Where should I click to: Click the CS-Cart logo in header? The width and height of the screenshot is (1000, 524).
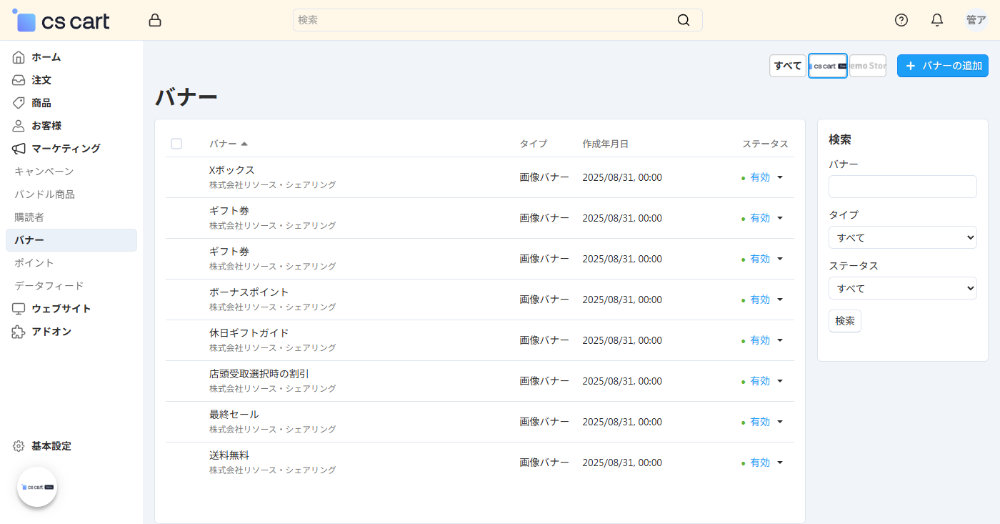click(61, 20)
